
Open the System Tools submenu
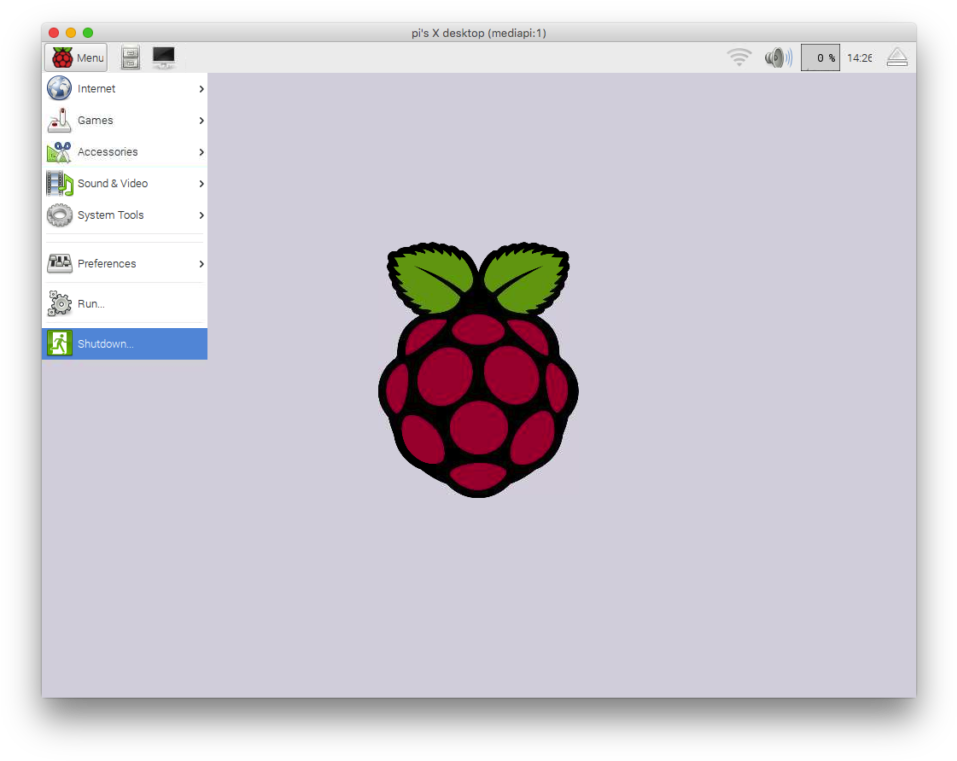click(125, 215)
